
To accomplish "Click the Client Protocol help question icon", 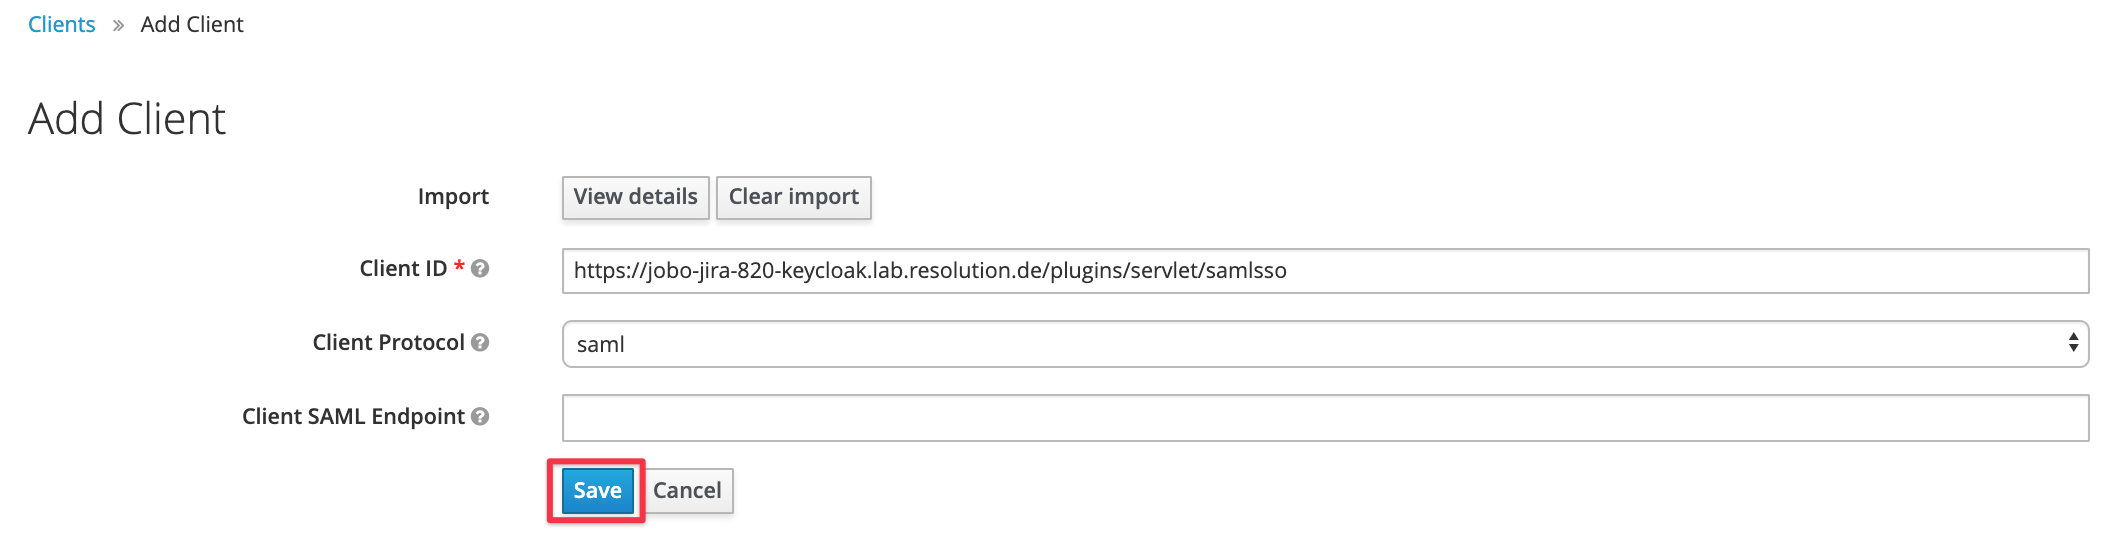I will point(480,343).
